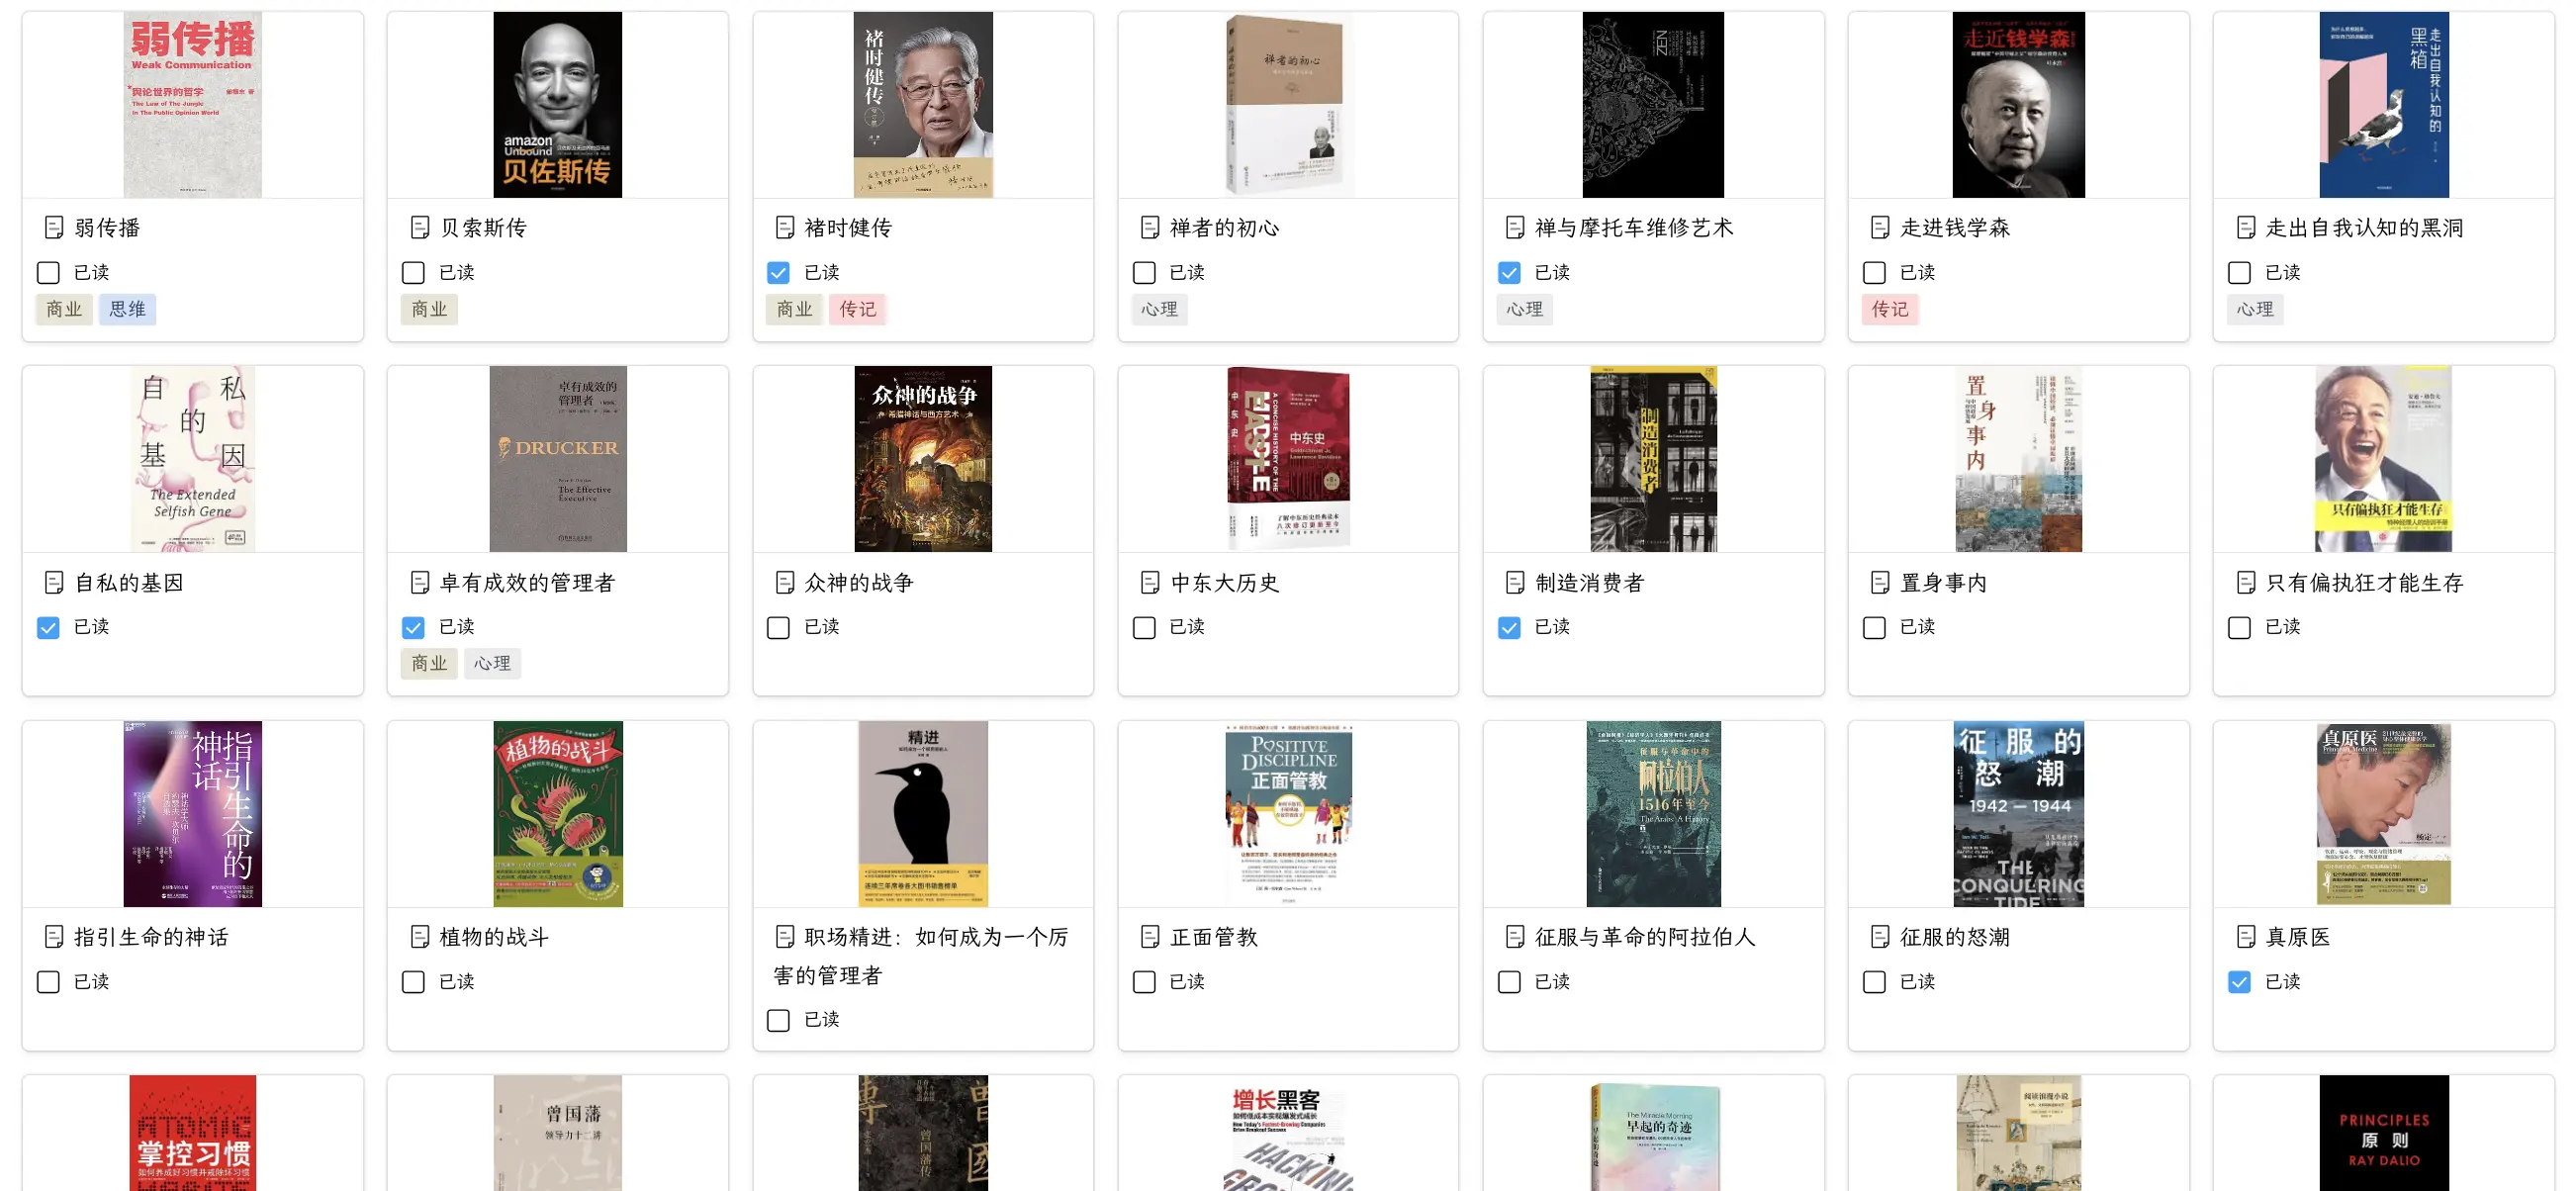
Task: Uncheck 已读 on 制造消费者 card
Action: point(1509,627)
